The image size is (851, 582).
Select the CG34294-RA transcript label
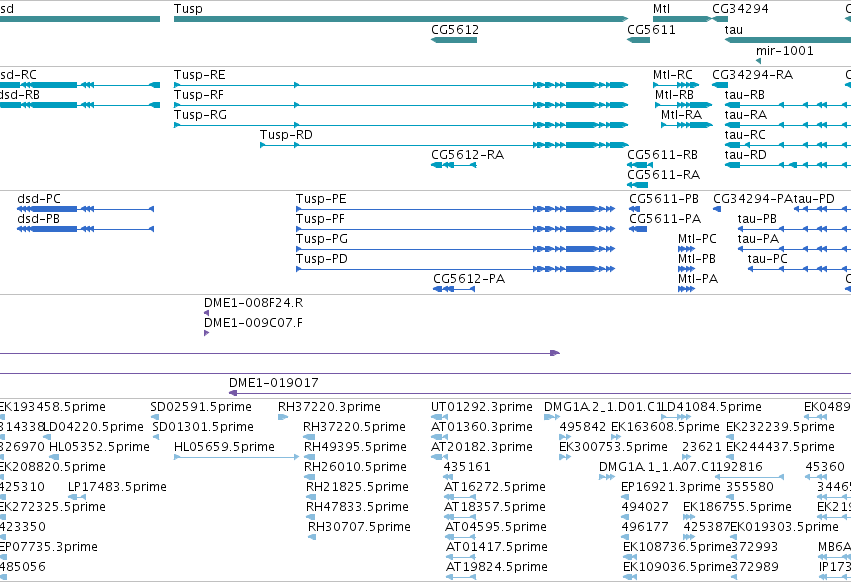(752, 74)
